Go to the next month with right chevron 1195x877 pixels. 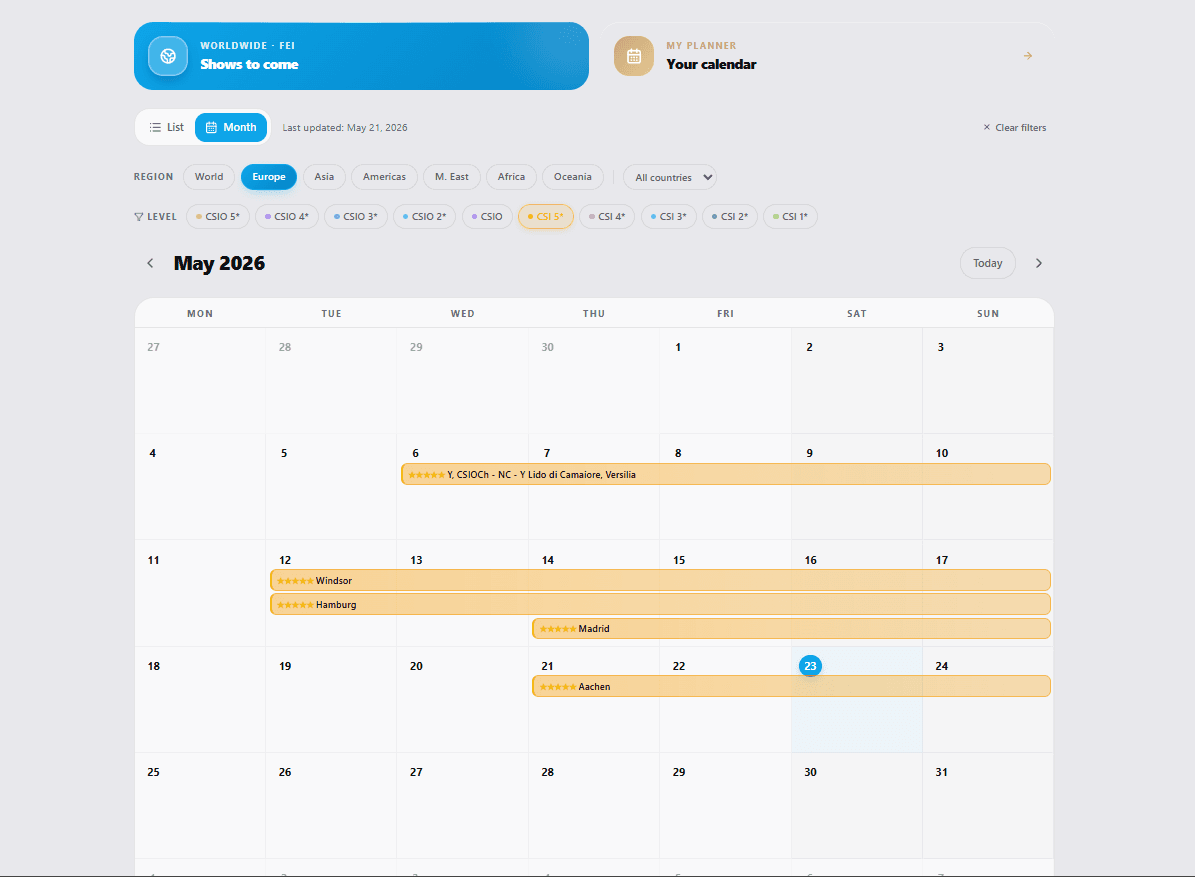pyautogui.click(x=1038, y=263)
